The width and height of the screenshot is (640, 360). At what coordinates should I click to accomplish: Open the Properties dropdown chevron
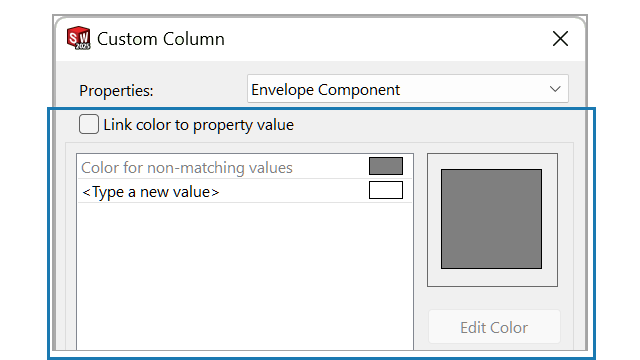[555, 89]
